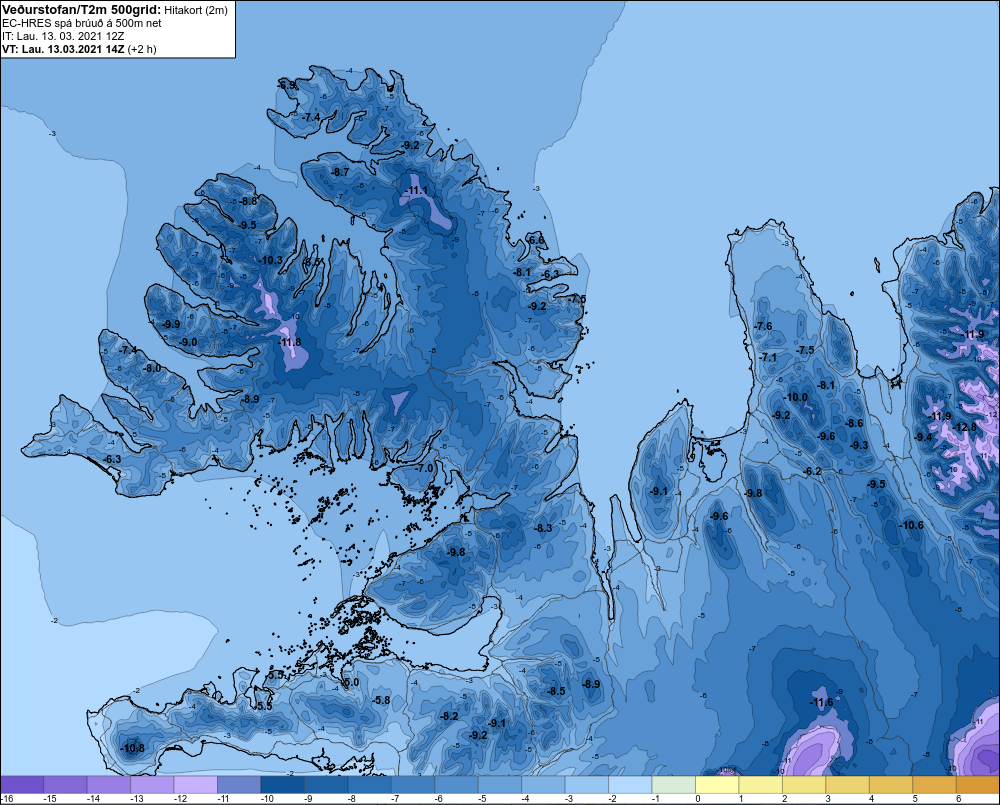This screenshot has height=805, width=1000.
Task: Select the -11.1 temperature label
Action: pyautogui.click(x=417, y=191)
